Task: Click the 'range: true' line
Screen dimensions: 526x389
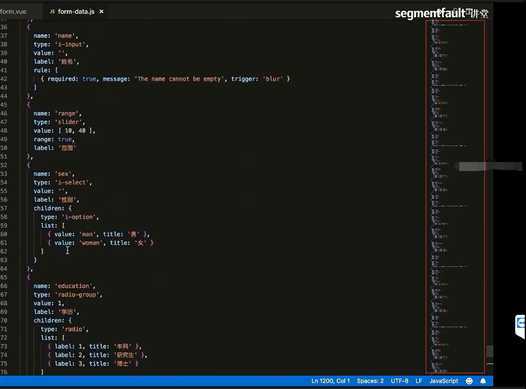Action: 54,139
